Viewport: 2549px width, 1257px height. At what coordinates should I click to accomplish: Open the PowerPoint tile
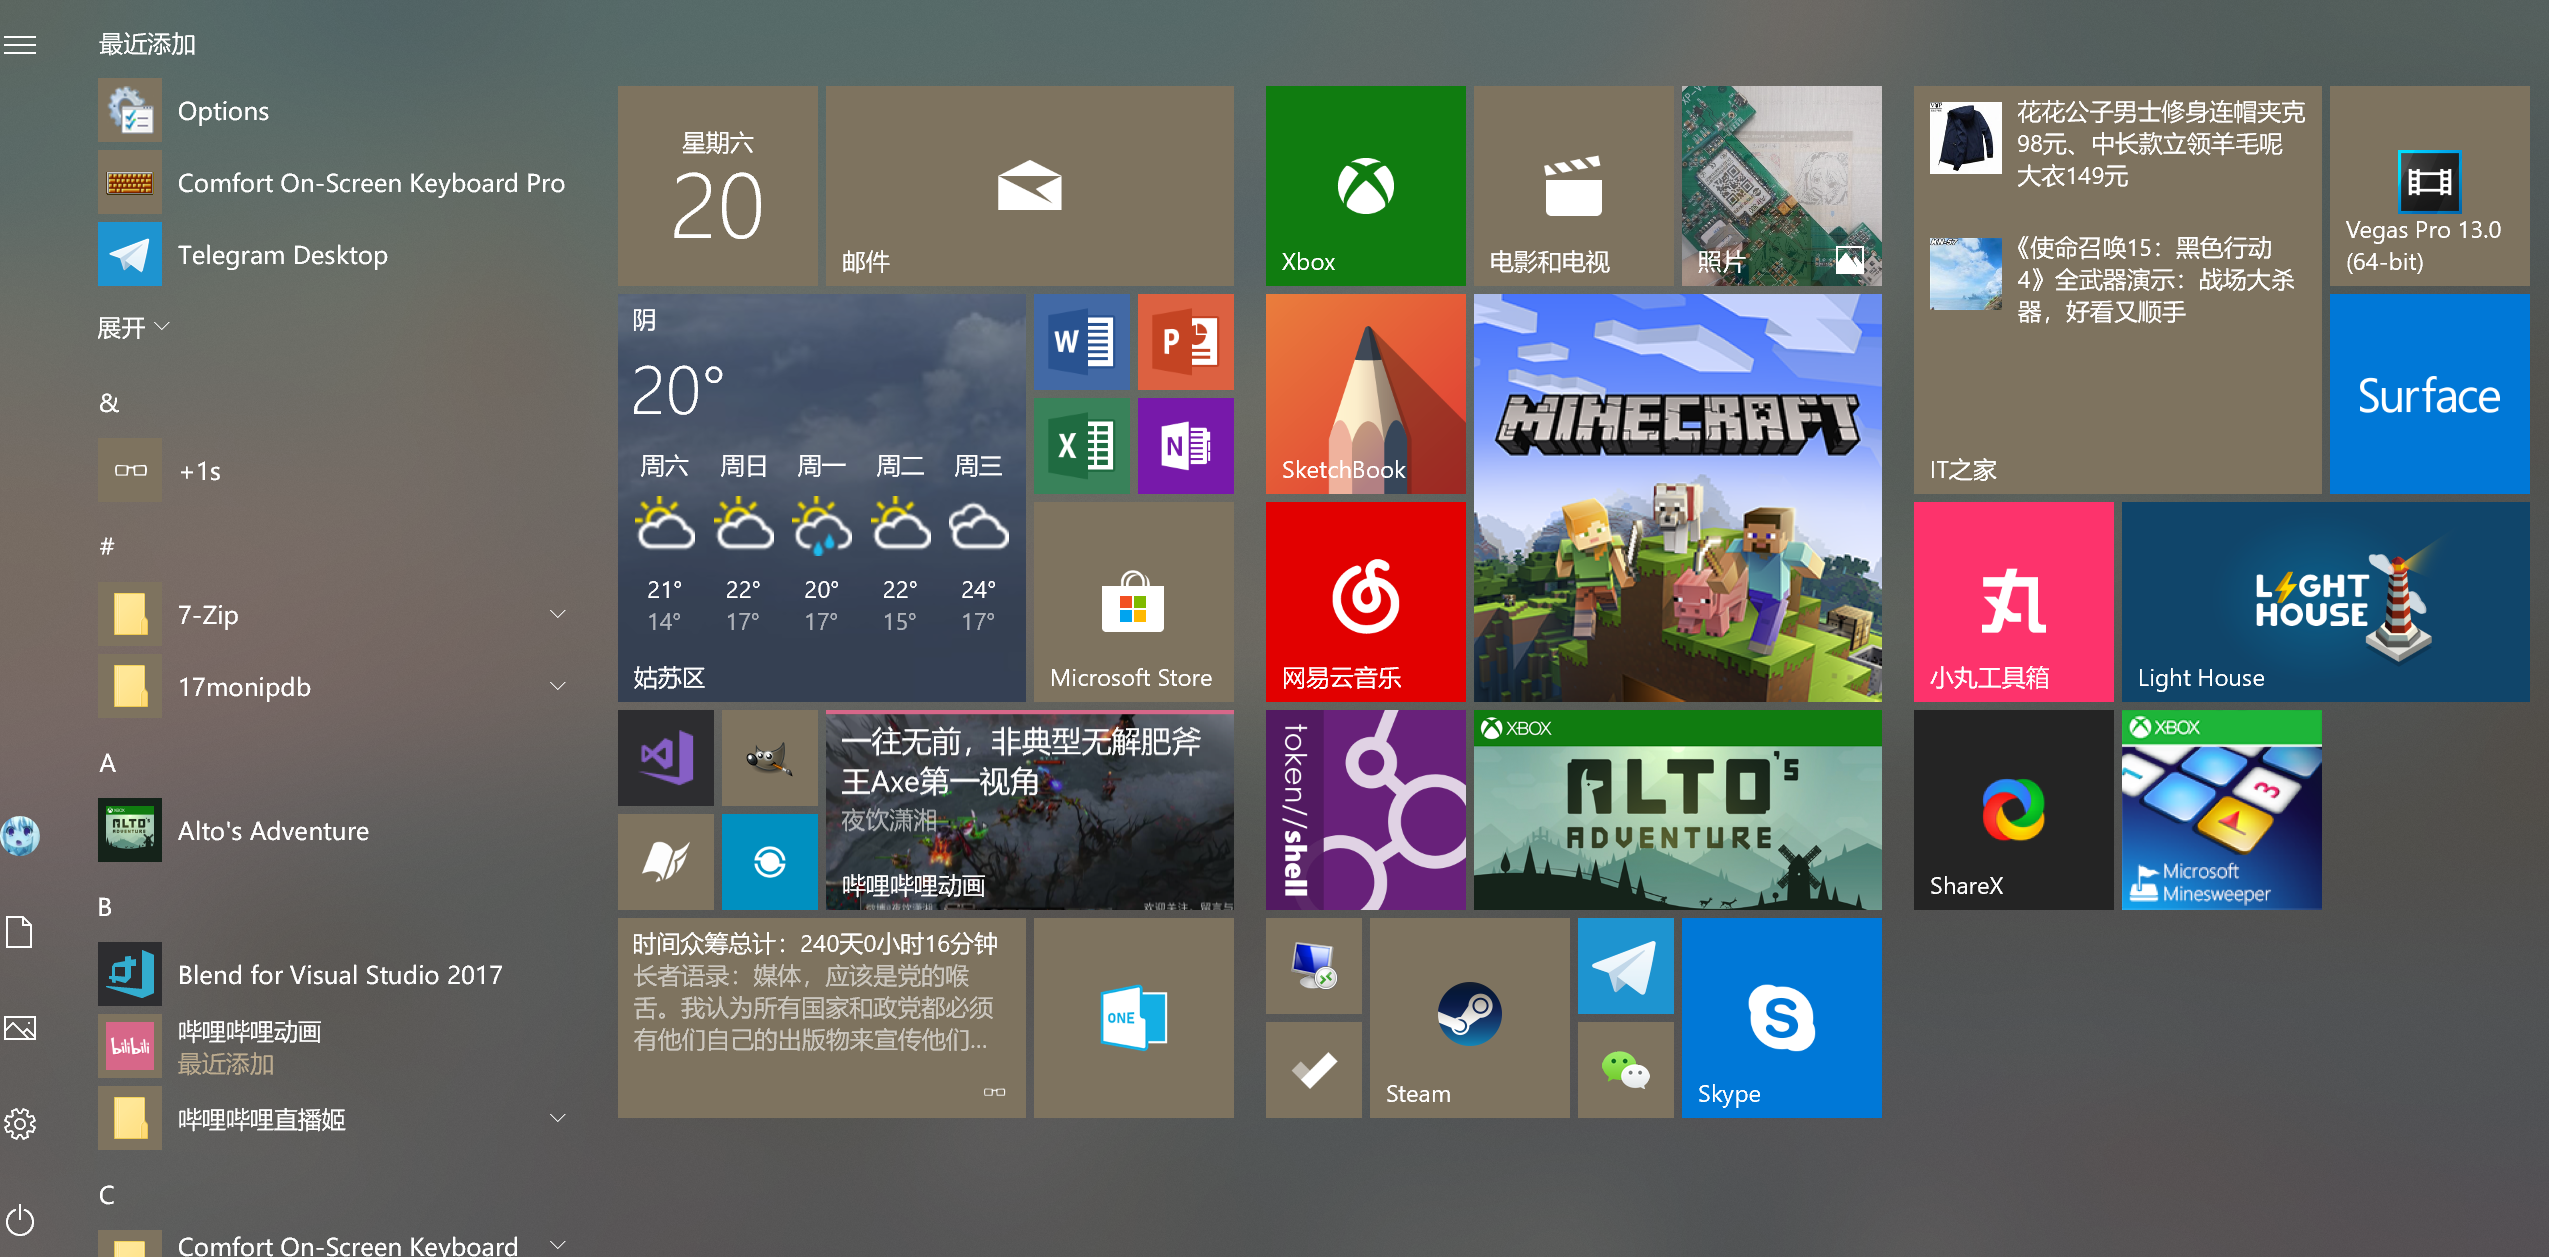point(1185,342)
